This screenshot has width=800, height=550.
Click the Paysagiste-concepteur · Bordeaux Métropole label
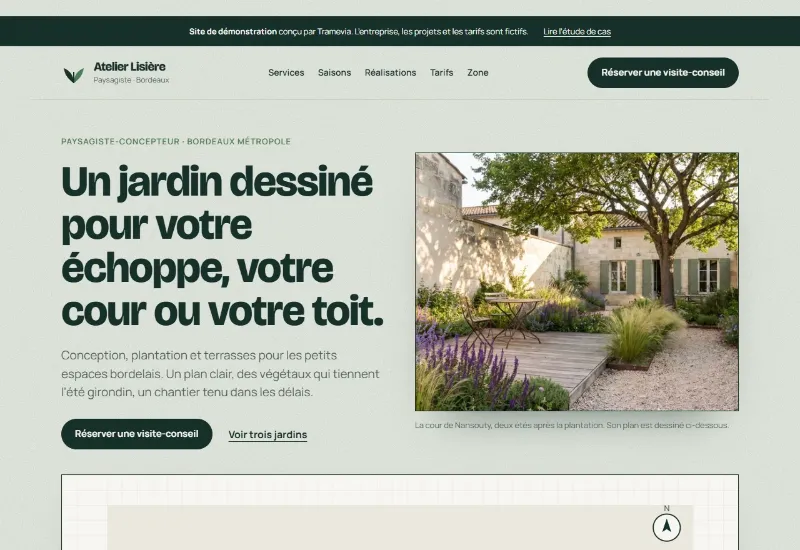[176, 141]
